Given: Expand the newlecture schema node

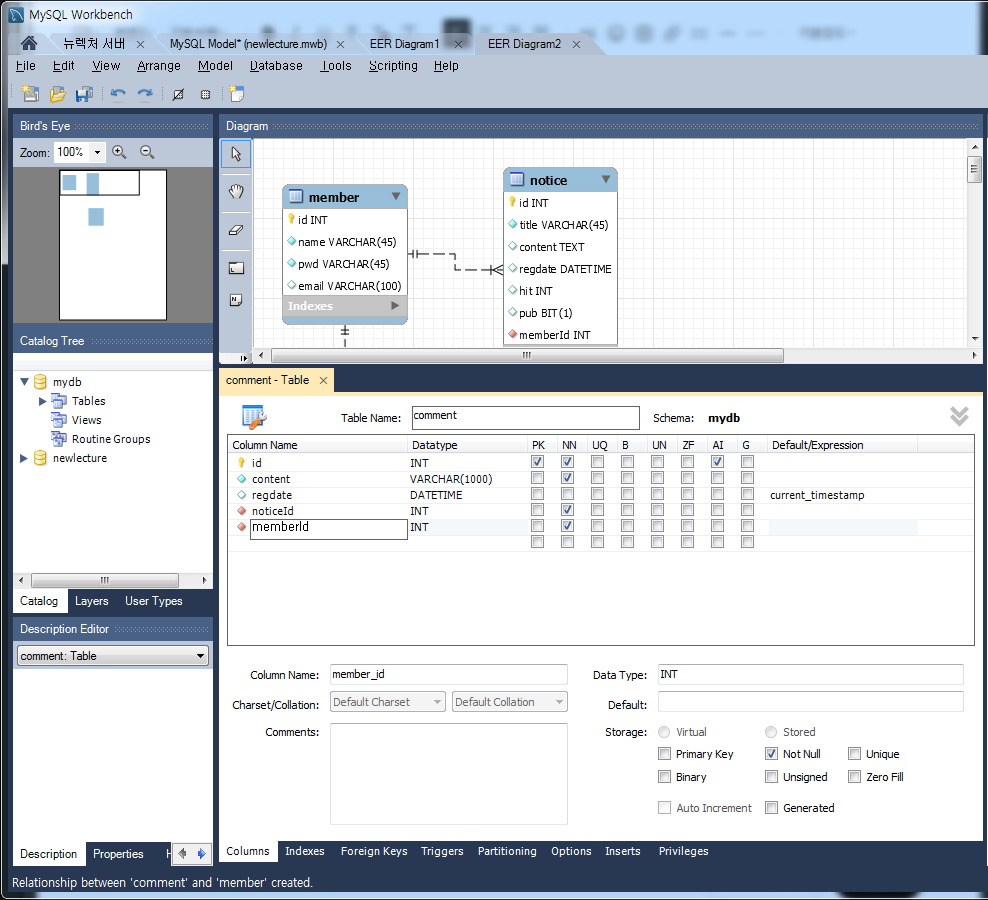Looking at the screenshot, I should click(24, 458).
